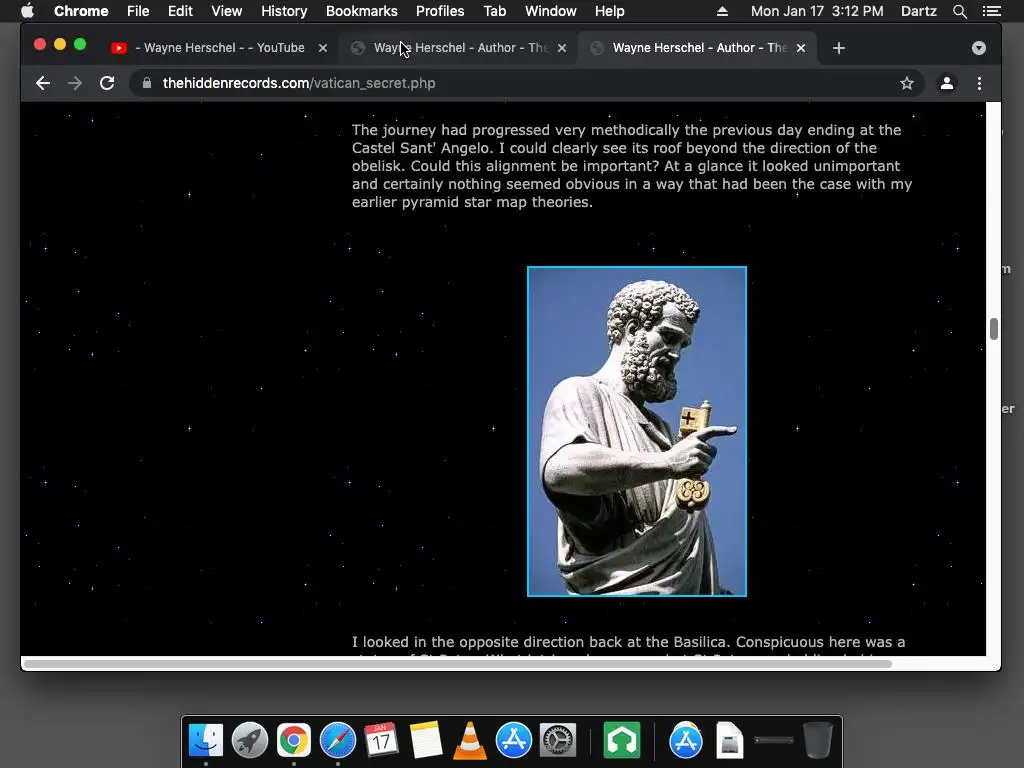The image size is (1024, 768).
Task: Bookmark this page with the star
Action: pyautogui.click(x=906, y=83)
